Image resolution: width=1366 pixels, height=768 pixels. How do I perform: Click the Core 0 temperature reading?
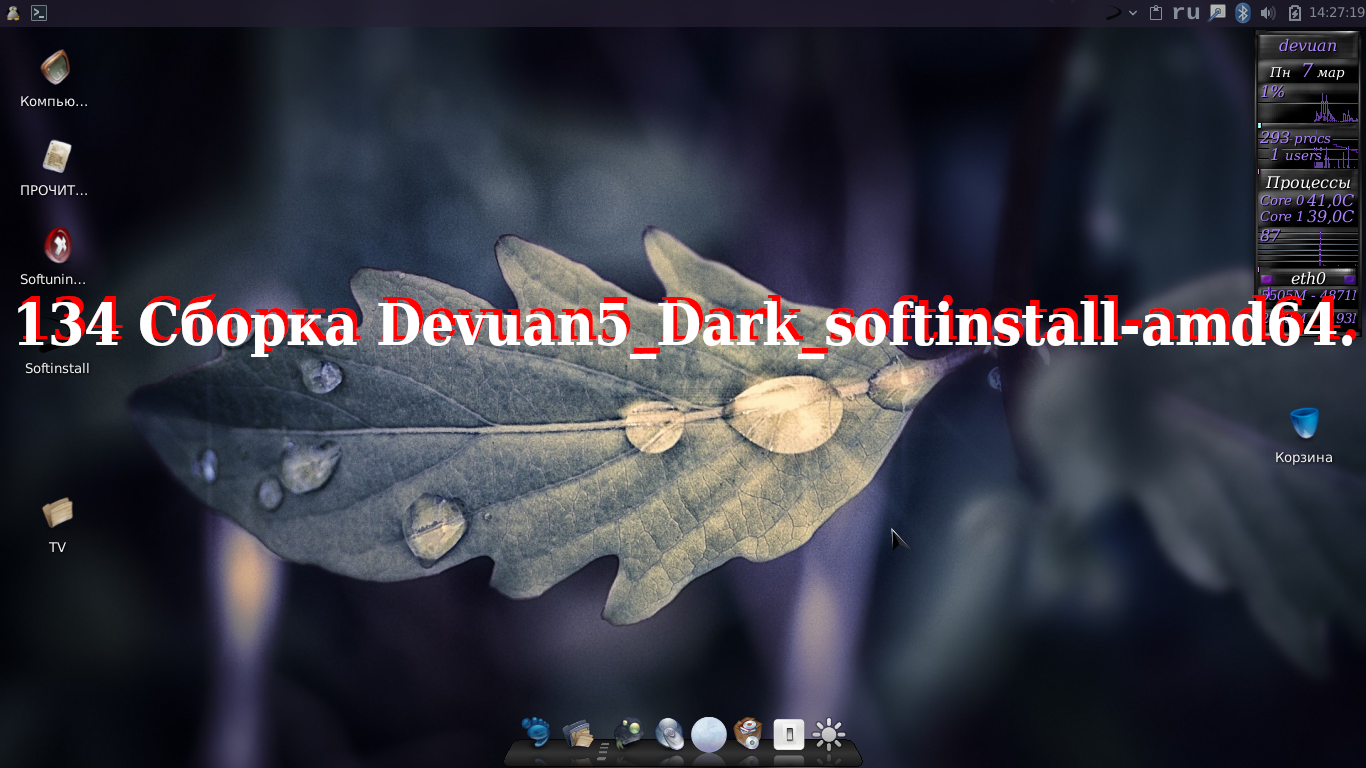(1307, 200)
